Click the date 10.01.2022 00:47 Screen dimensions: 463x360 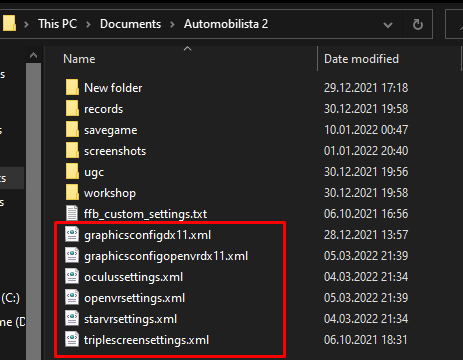point(366,130)
